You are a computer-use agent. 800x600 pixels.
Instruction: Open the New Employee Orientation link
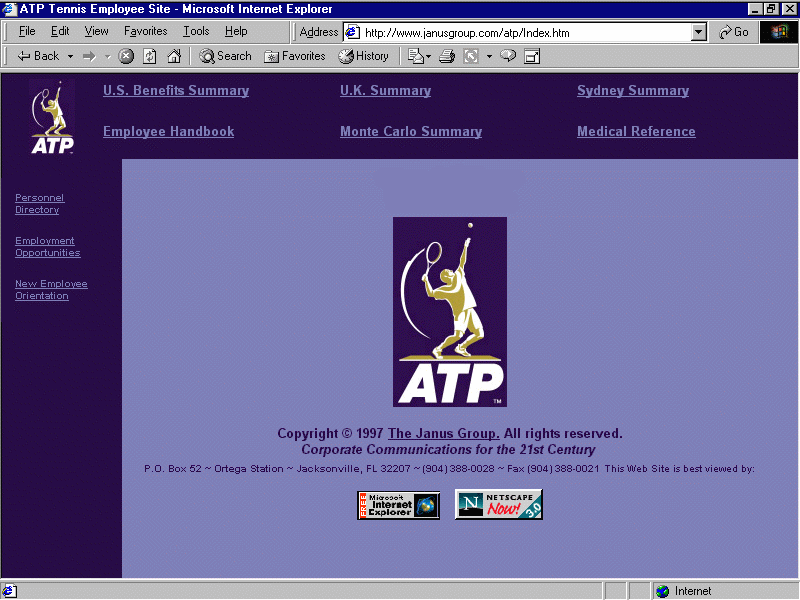(x=52, y=290)
